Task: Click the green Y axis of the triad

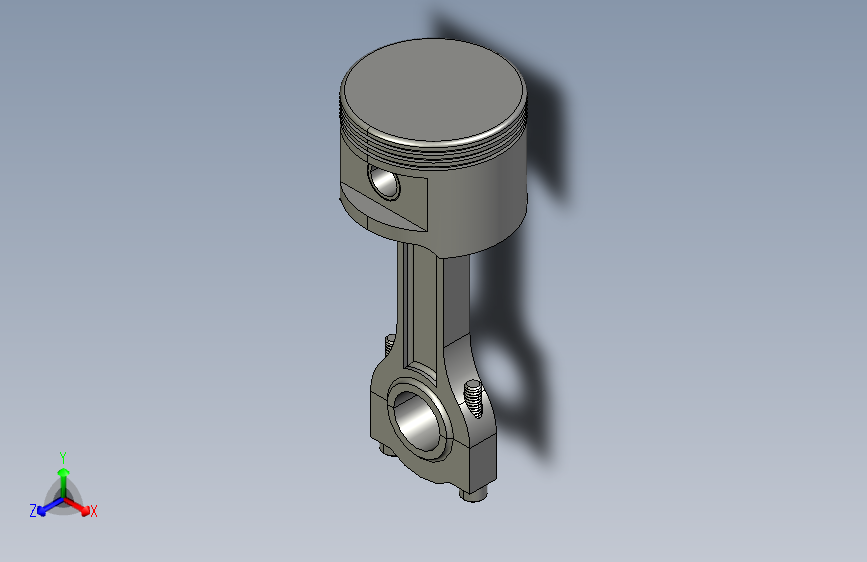Action: [x=64, y=482]
